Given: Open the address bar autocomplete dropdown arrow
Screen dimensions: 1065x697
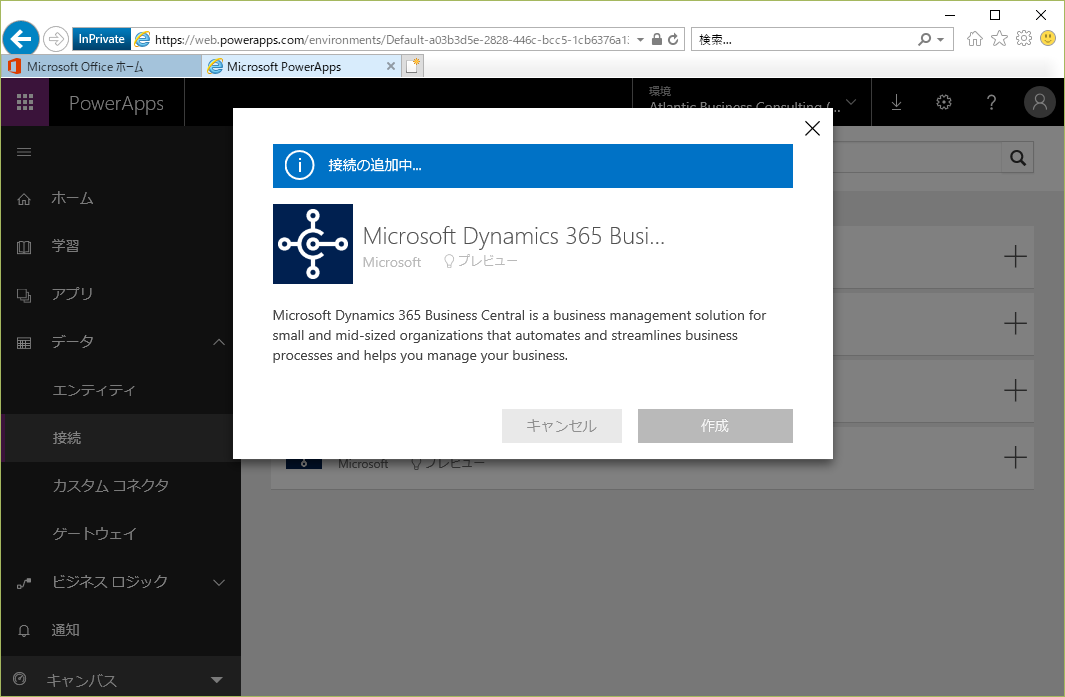Looking at the screenshot, I should point(640,39).
